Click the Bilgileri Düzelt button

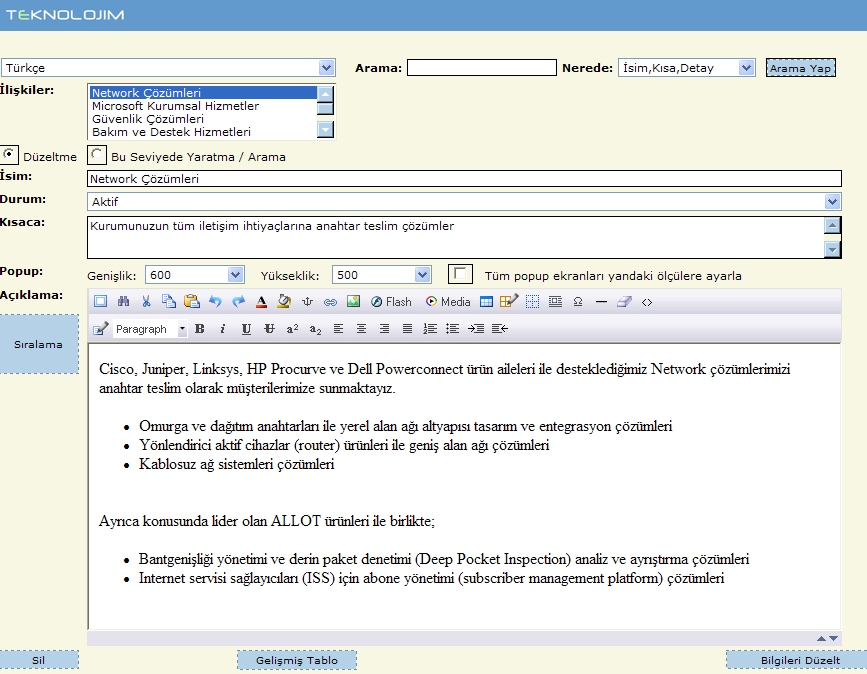796,660
